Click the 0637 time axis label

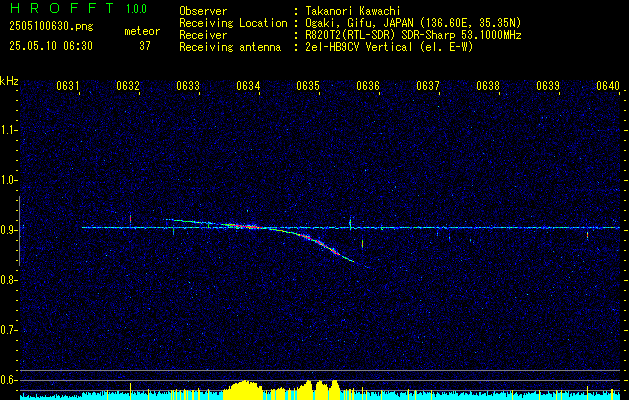pyautogui.click(x=428, y=85)
